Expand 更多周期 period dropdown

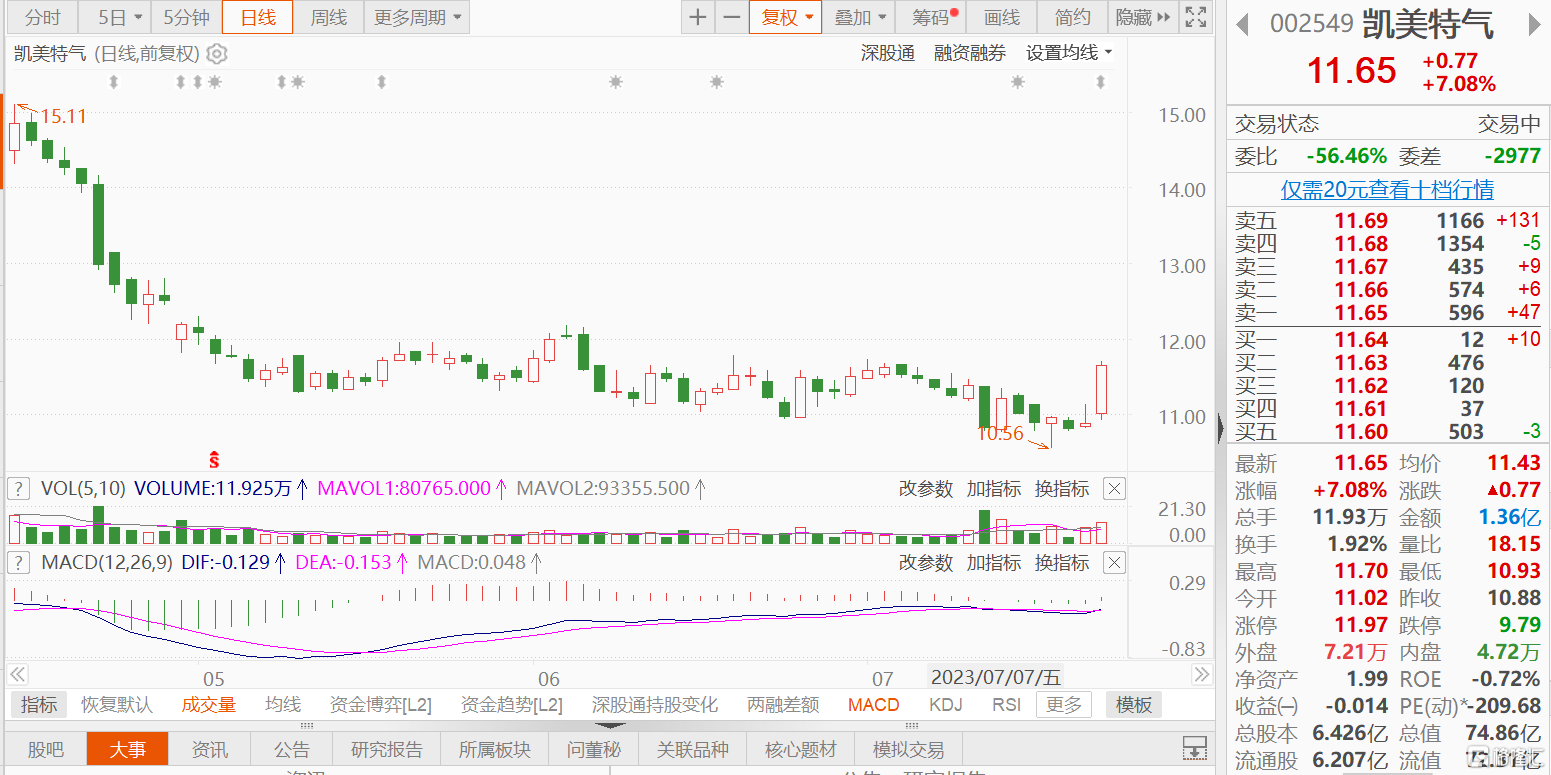point(418,17)
